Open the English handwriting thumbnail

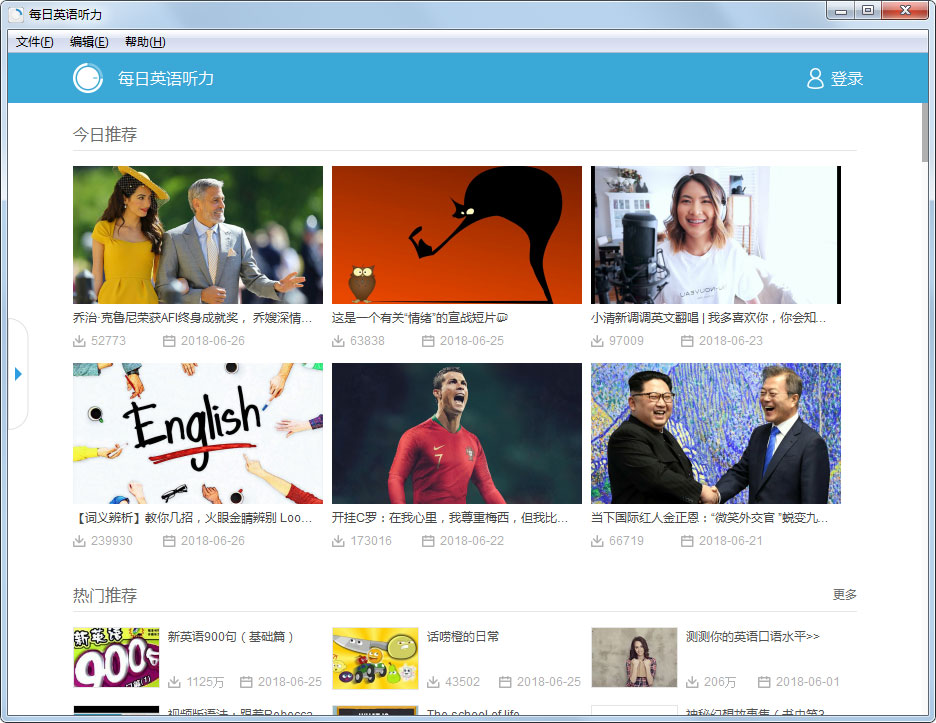(198, 433)
